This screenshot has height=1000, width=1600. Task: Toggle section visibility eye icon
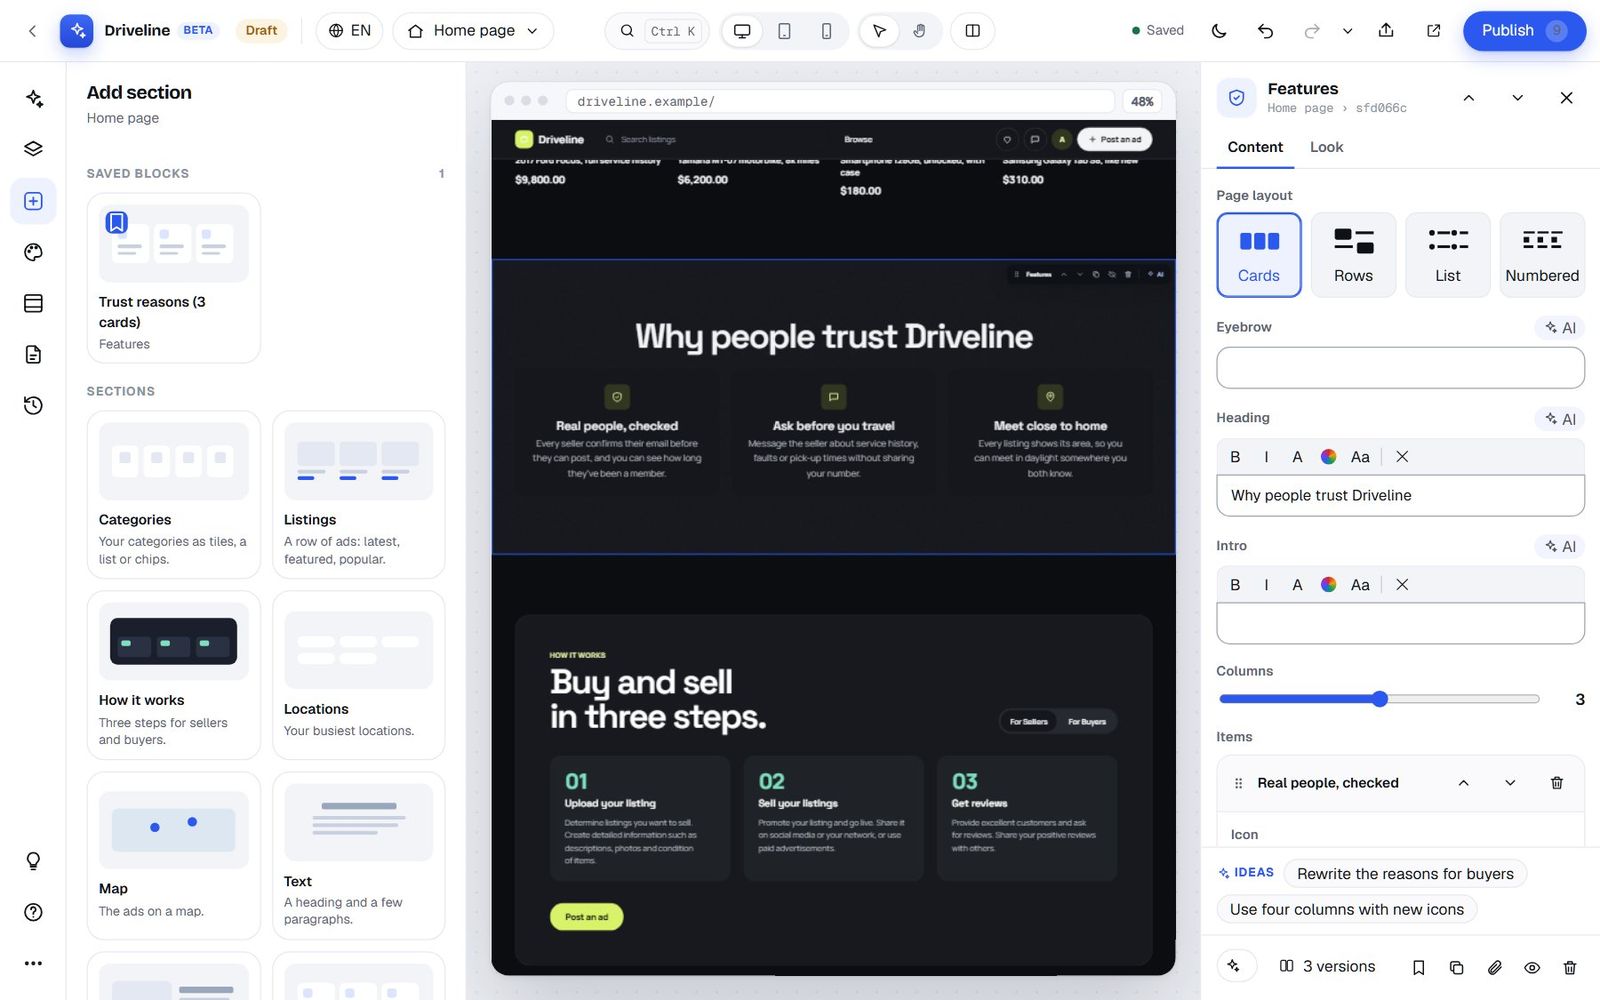1531,967
